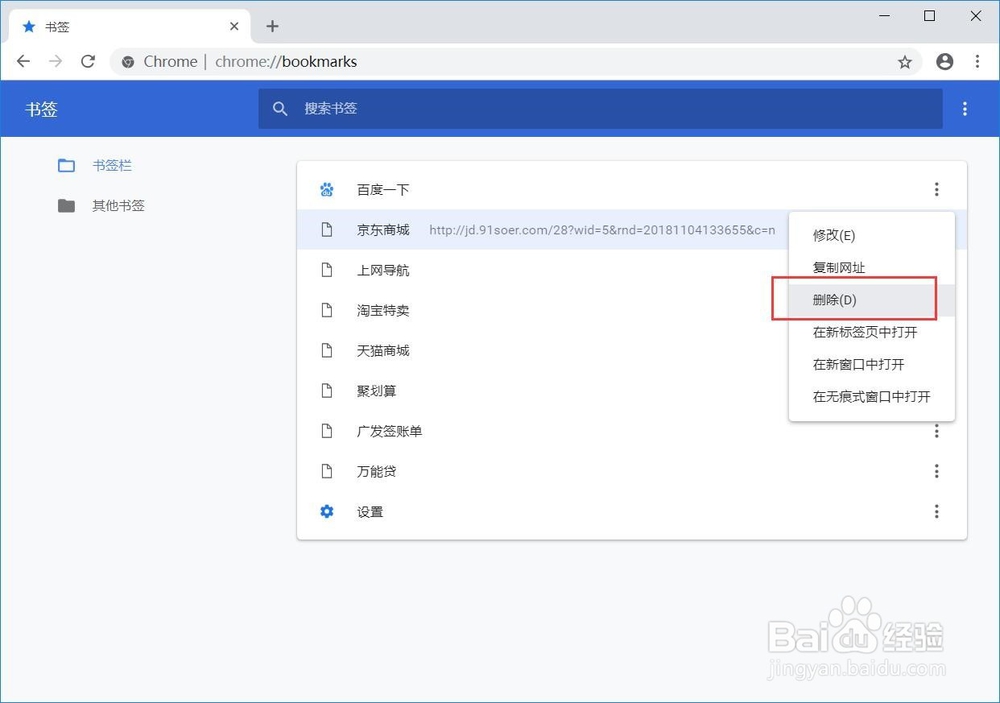The image size is (1000, 703).
Task: Click the page icon next to 广发签账单
Action: (327, 431)
